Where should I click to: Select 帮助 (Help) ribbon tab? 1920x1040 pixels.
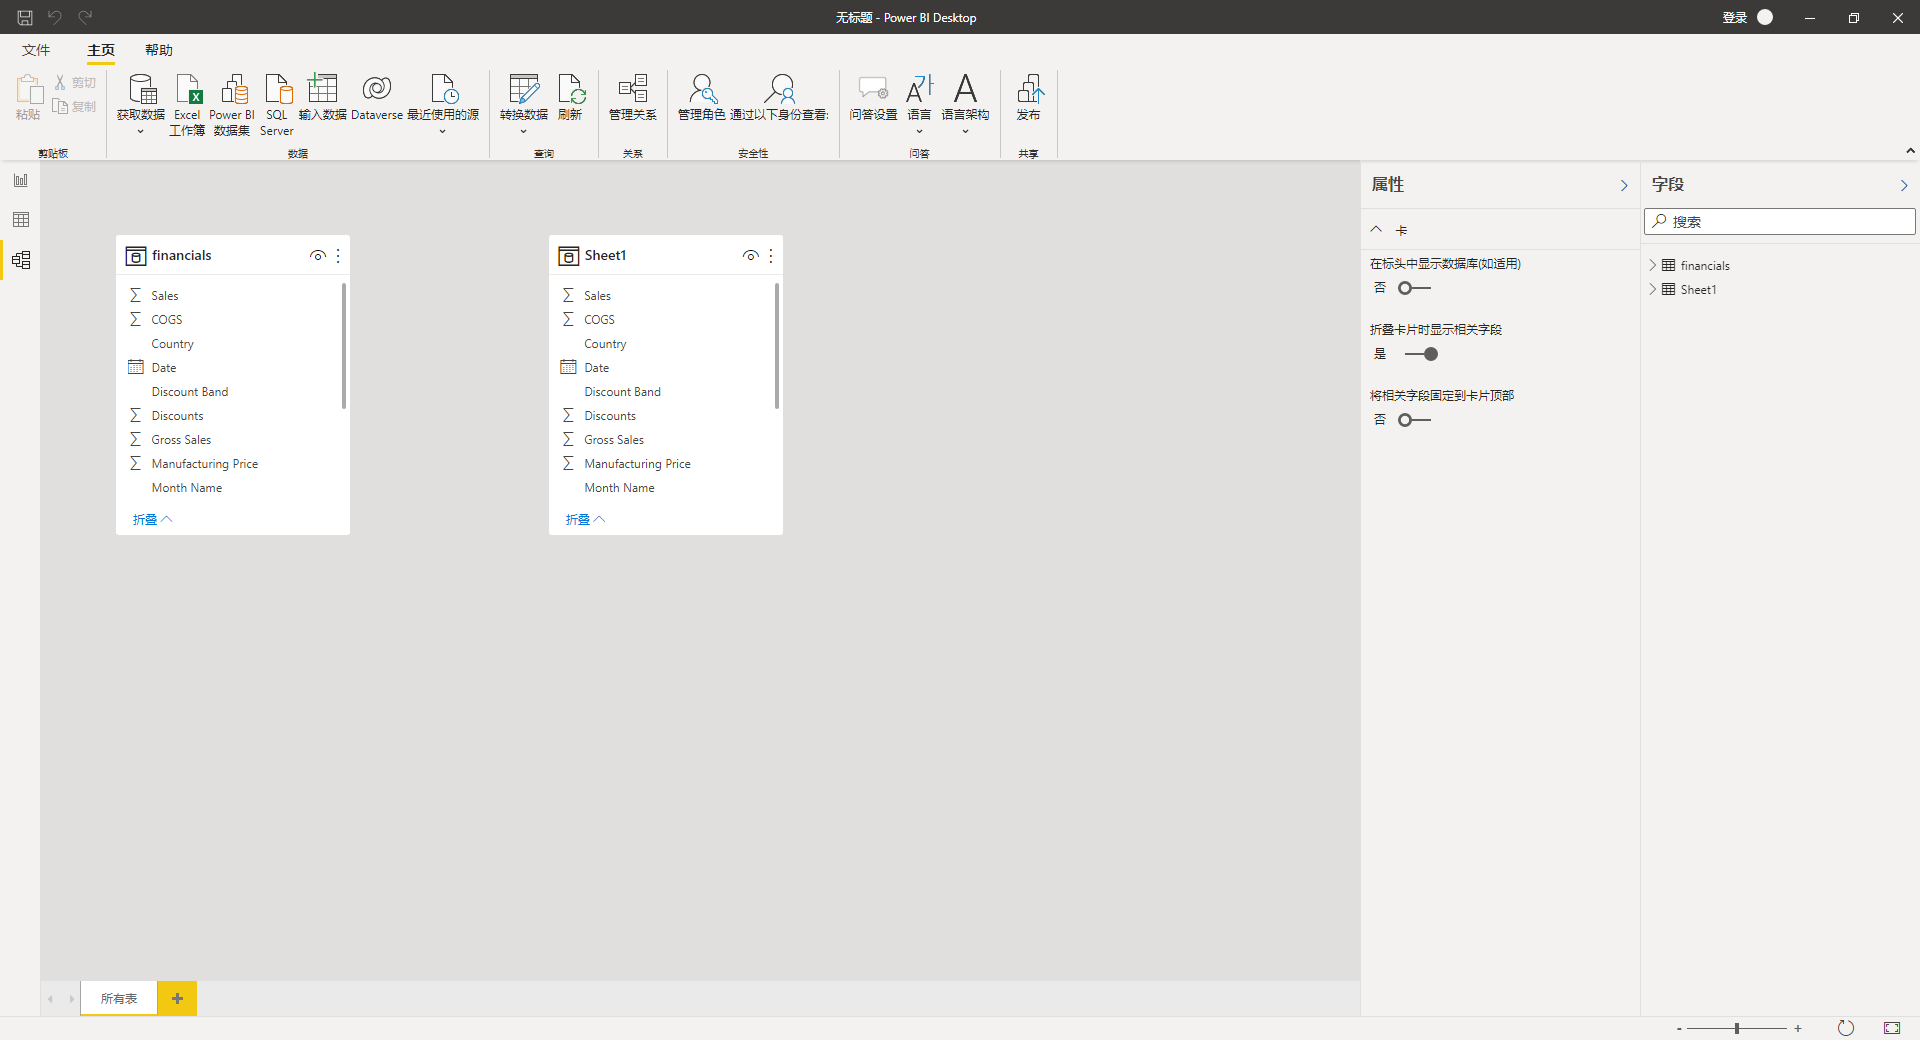[159, 50]
